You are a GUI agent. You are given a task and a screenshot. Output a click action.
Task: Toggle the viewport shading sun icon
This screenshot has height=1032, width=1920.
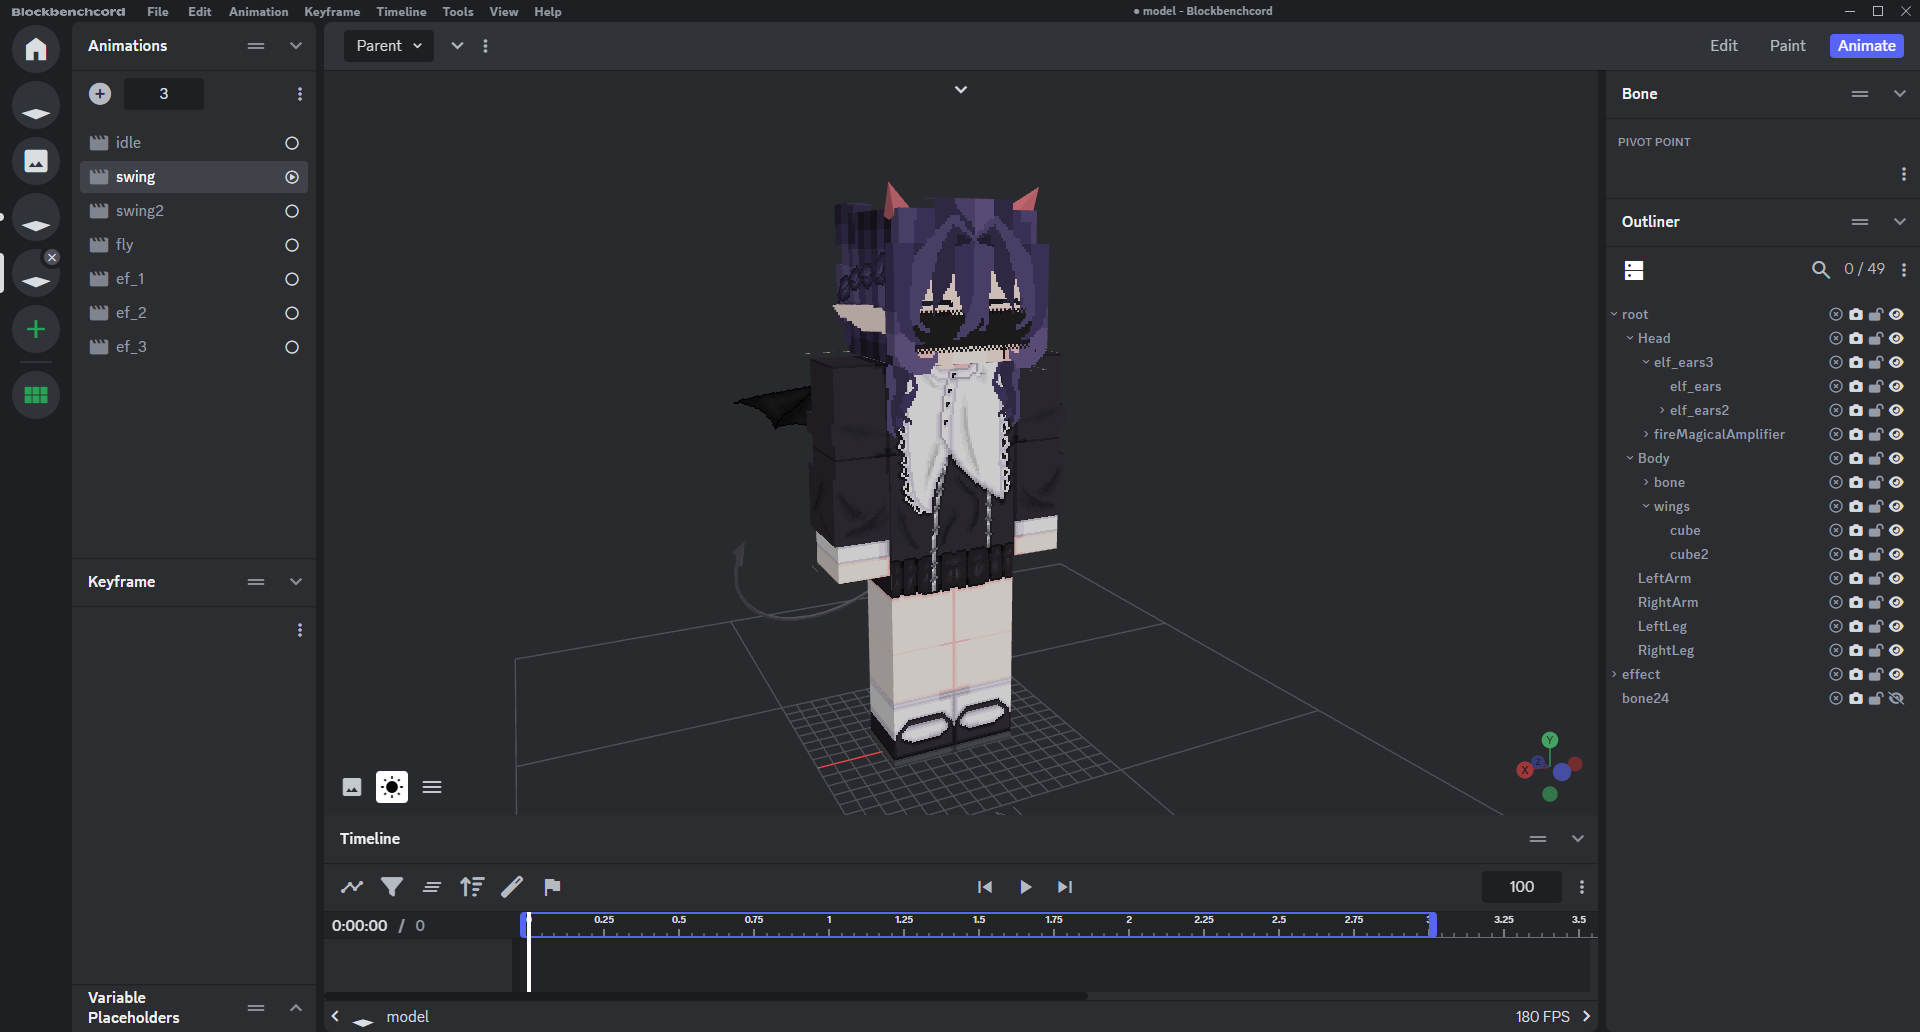pos(392,787)
